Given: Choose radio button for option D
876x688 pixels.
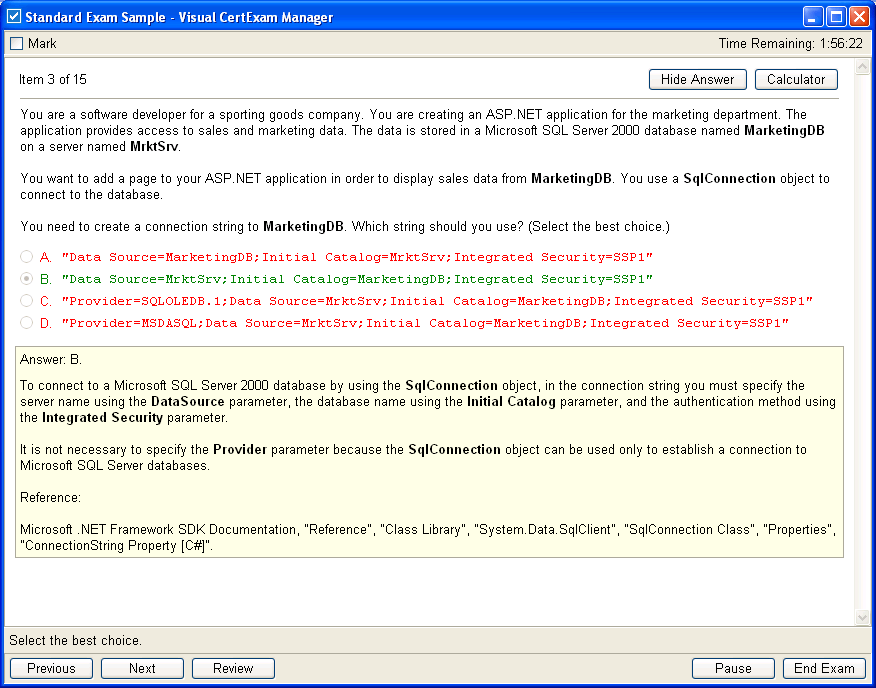Looking at the screenshot, I should (26, 322).
